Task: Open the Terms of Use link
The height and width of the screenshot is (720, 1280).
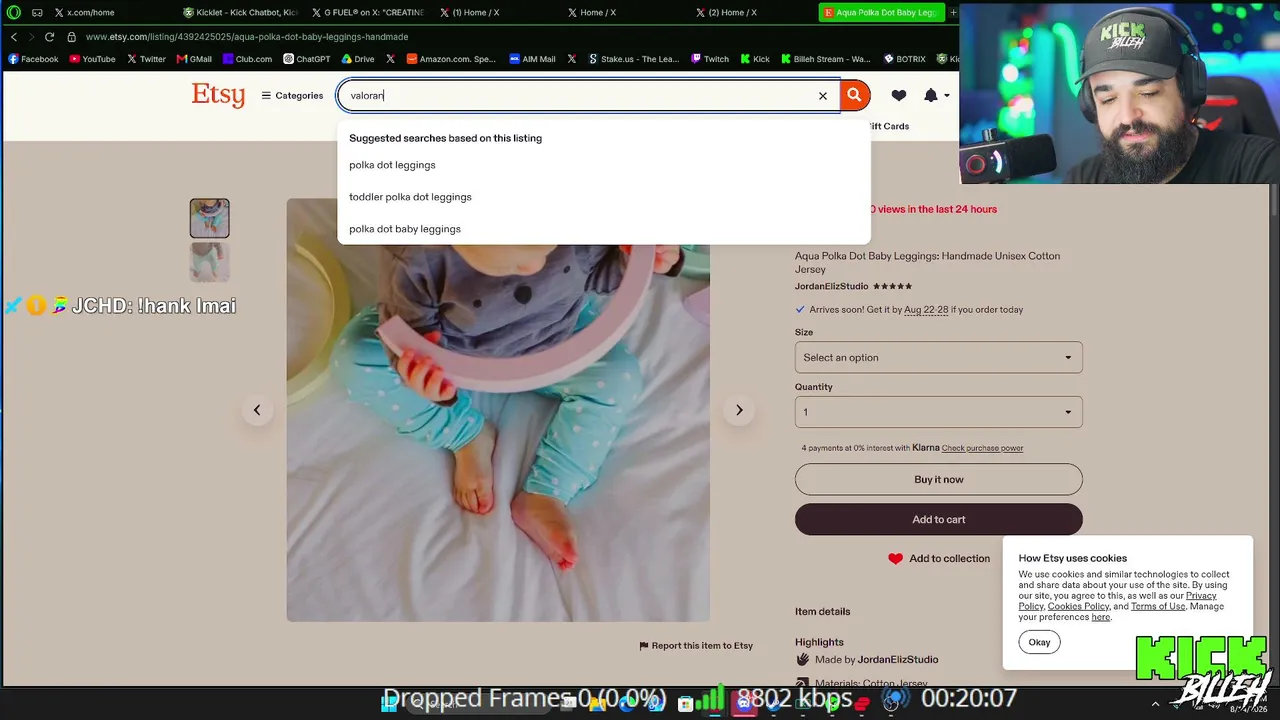Action: coord(1158,606)
